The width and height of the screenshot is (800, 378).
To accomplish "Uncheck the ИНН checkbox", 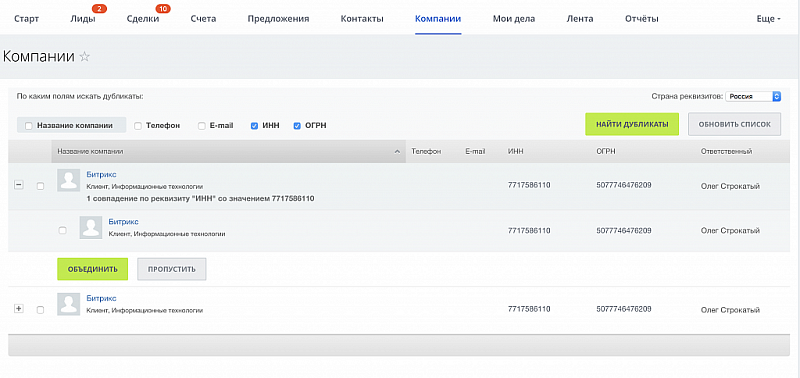I will pyautogui.click(x=254, y=125).
